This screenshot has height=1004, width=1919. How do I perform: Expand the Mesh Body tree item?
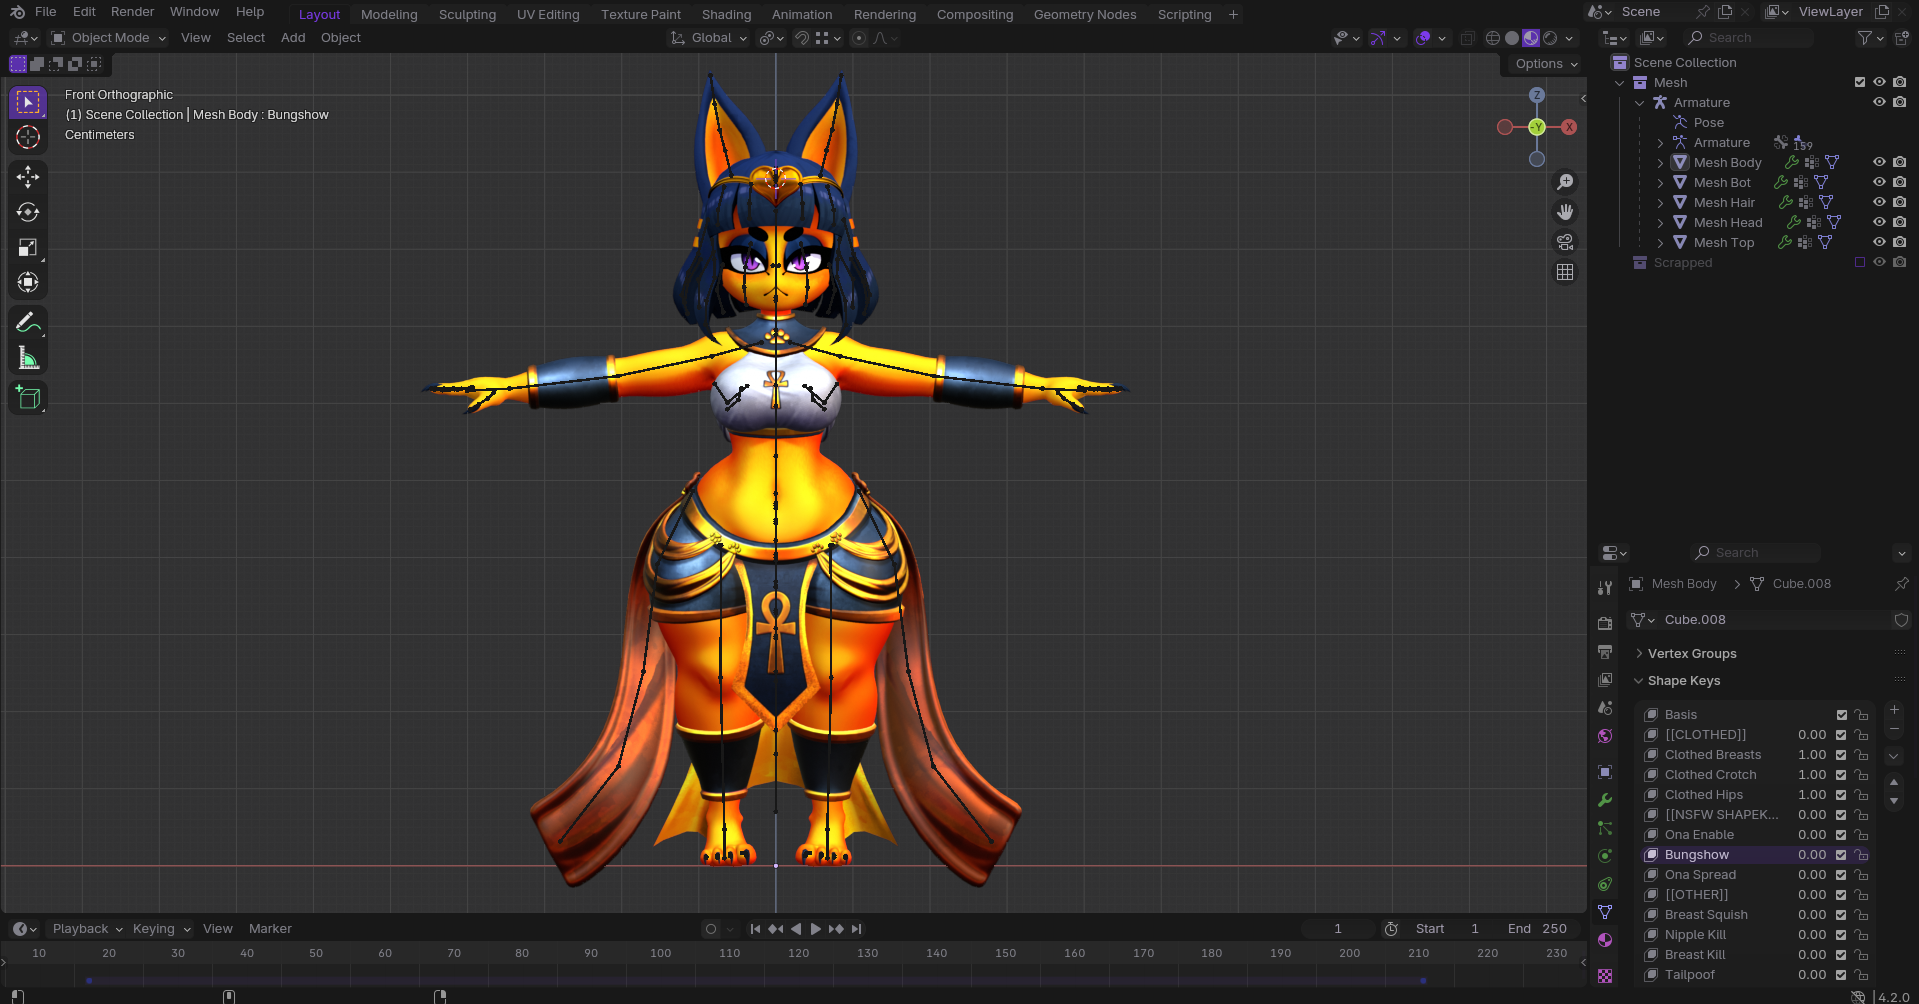tap(1660, 162)
